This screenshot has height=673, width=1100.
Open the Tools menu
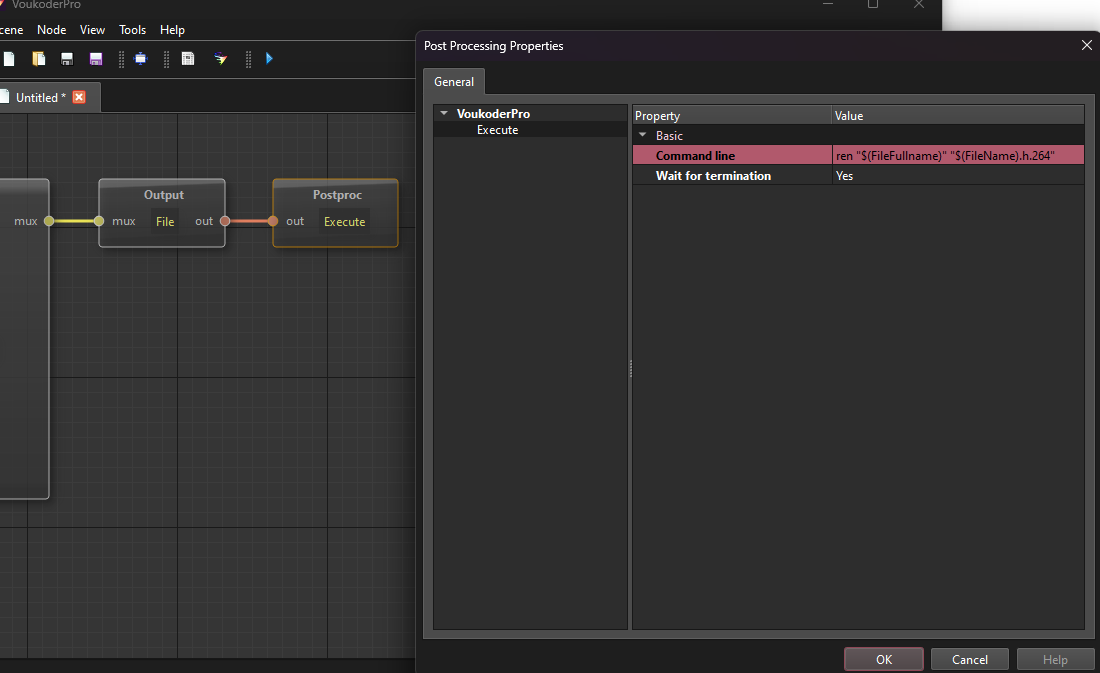(132, 30)
